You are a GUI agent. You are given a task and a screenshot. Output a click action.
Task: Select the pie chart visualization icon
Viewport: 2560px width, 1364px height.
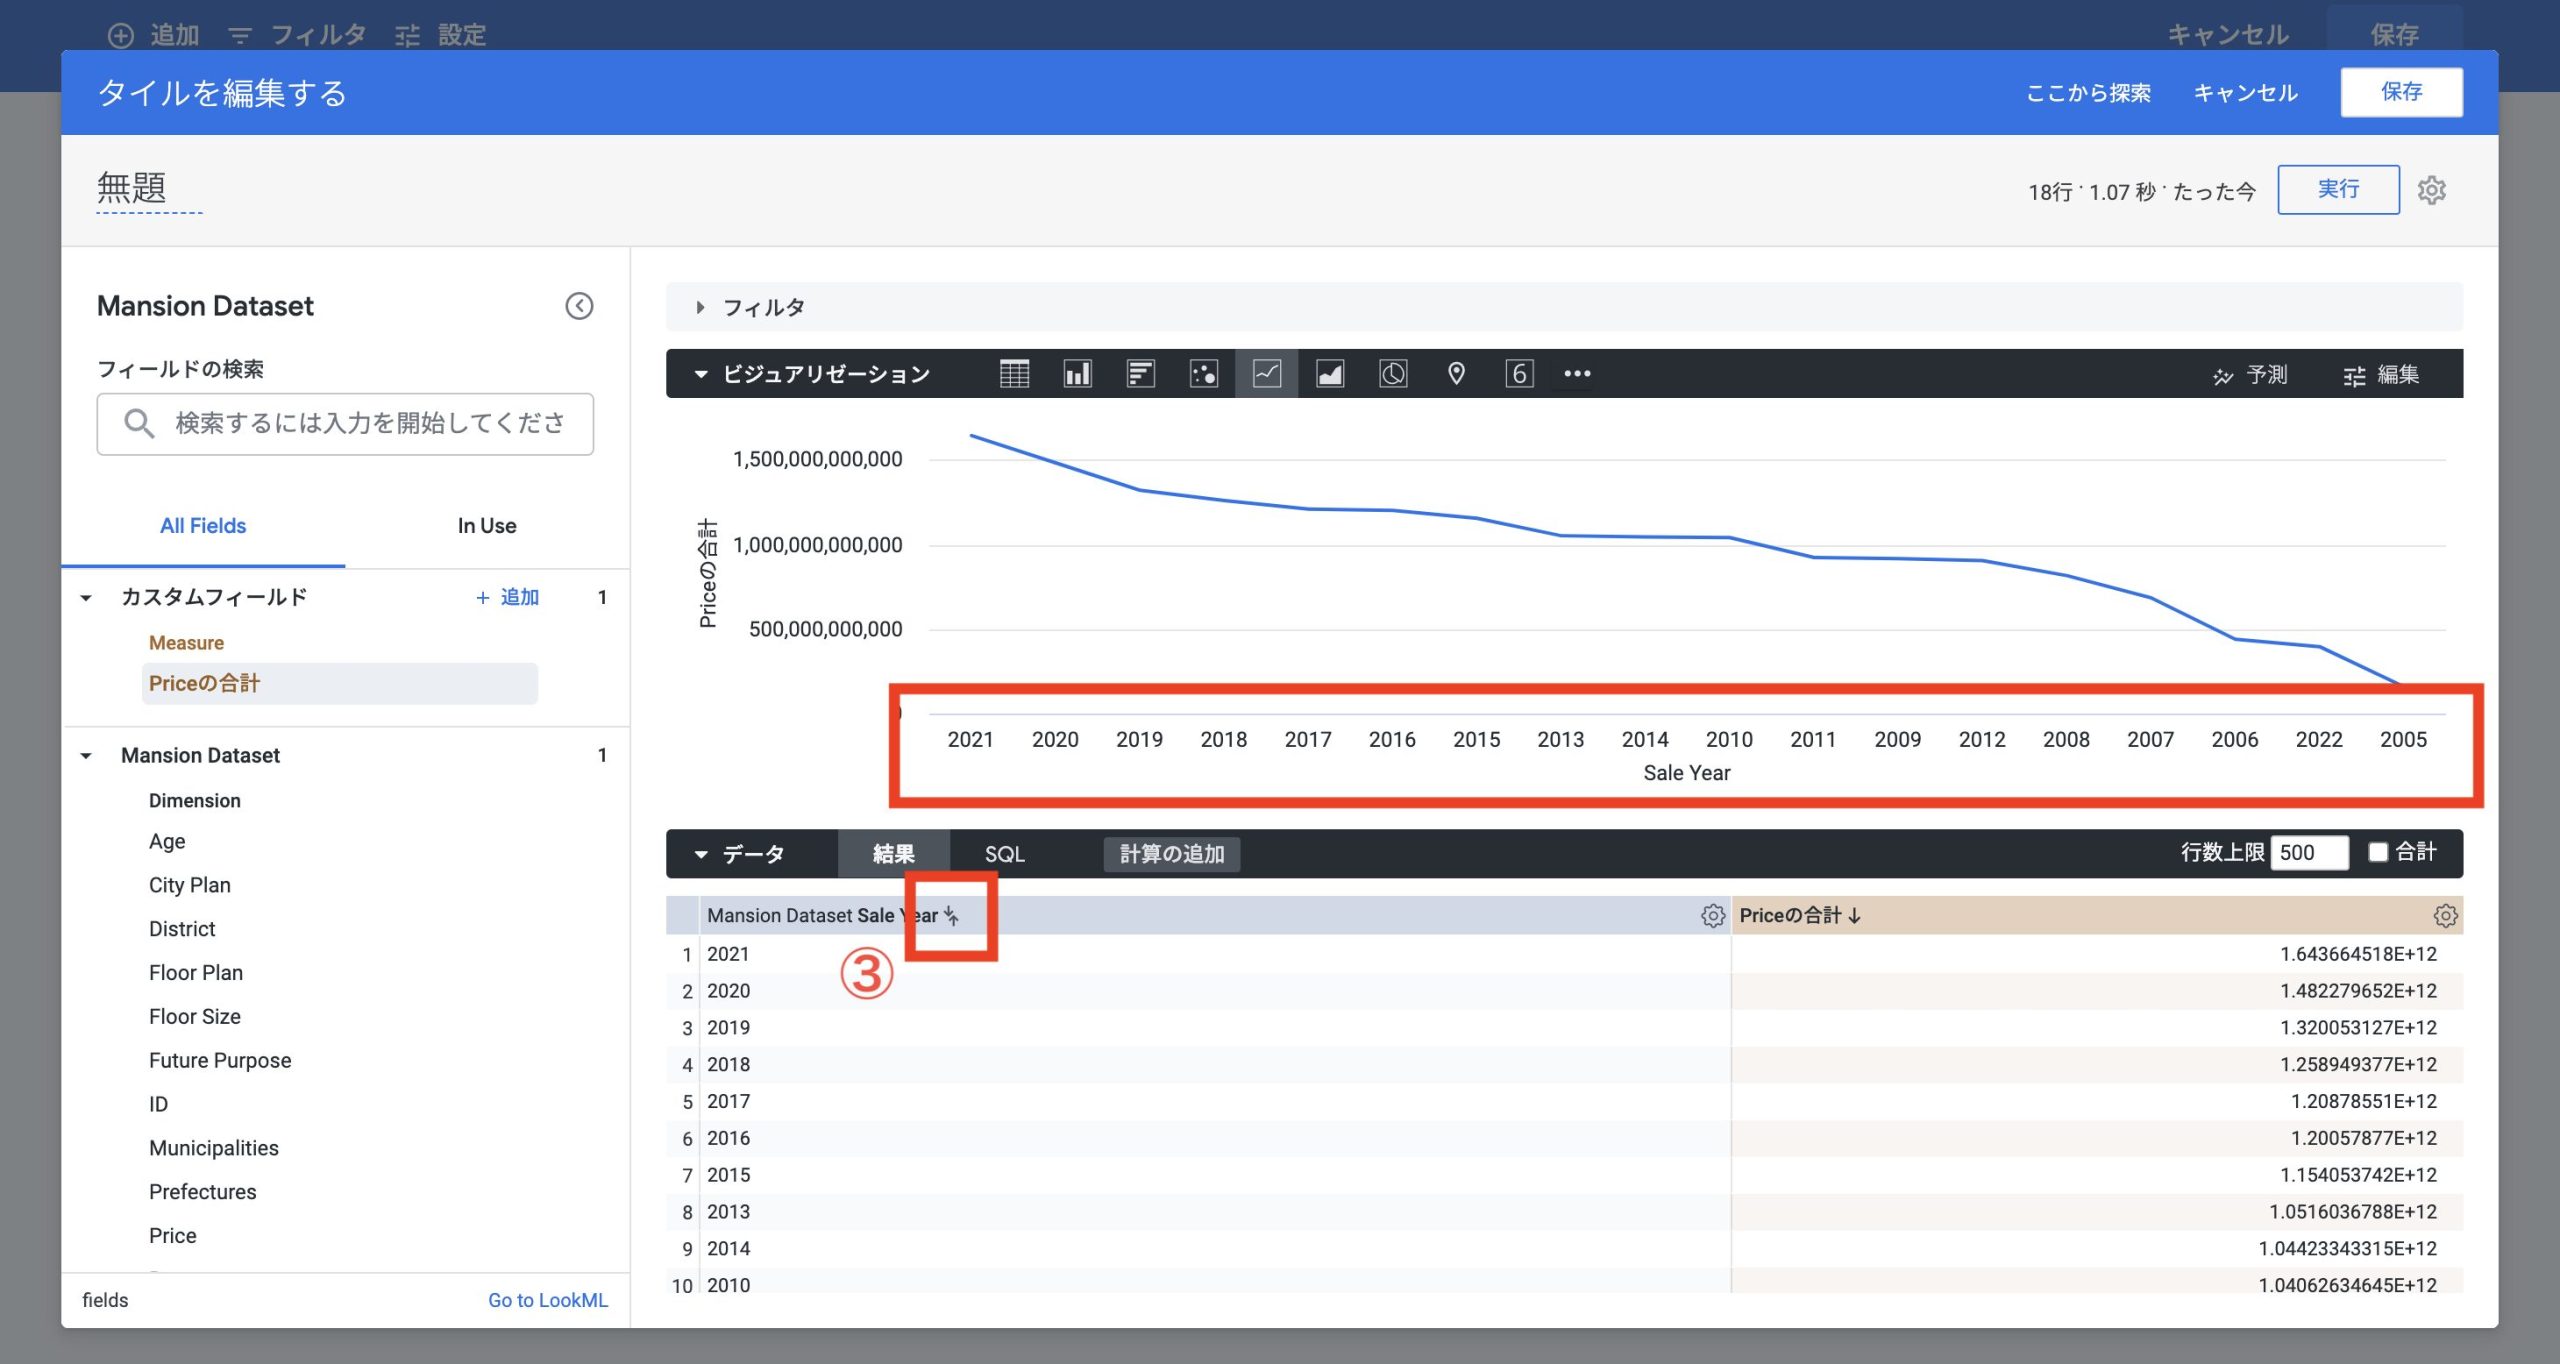click(x=1393, y=374)
